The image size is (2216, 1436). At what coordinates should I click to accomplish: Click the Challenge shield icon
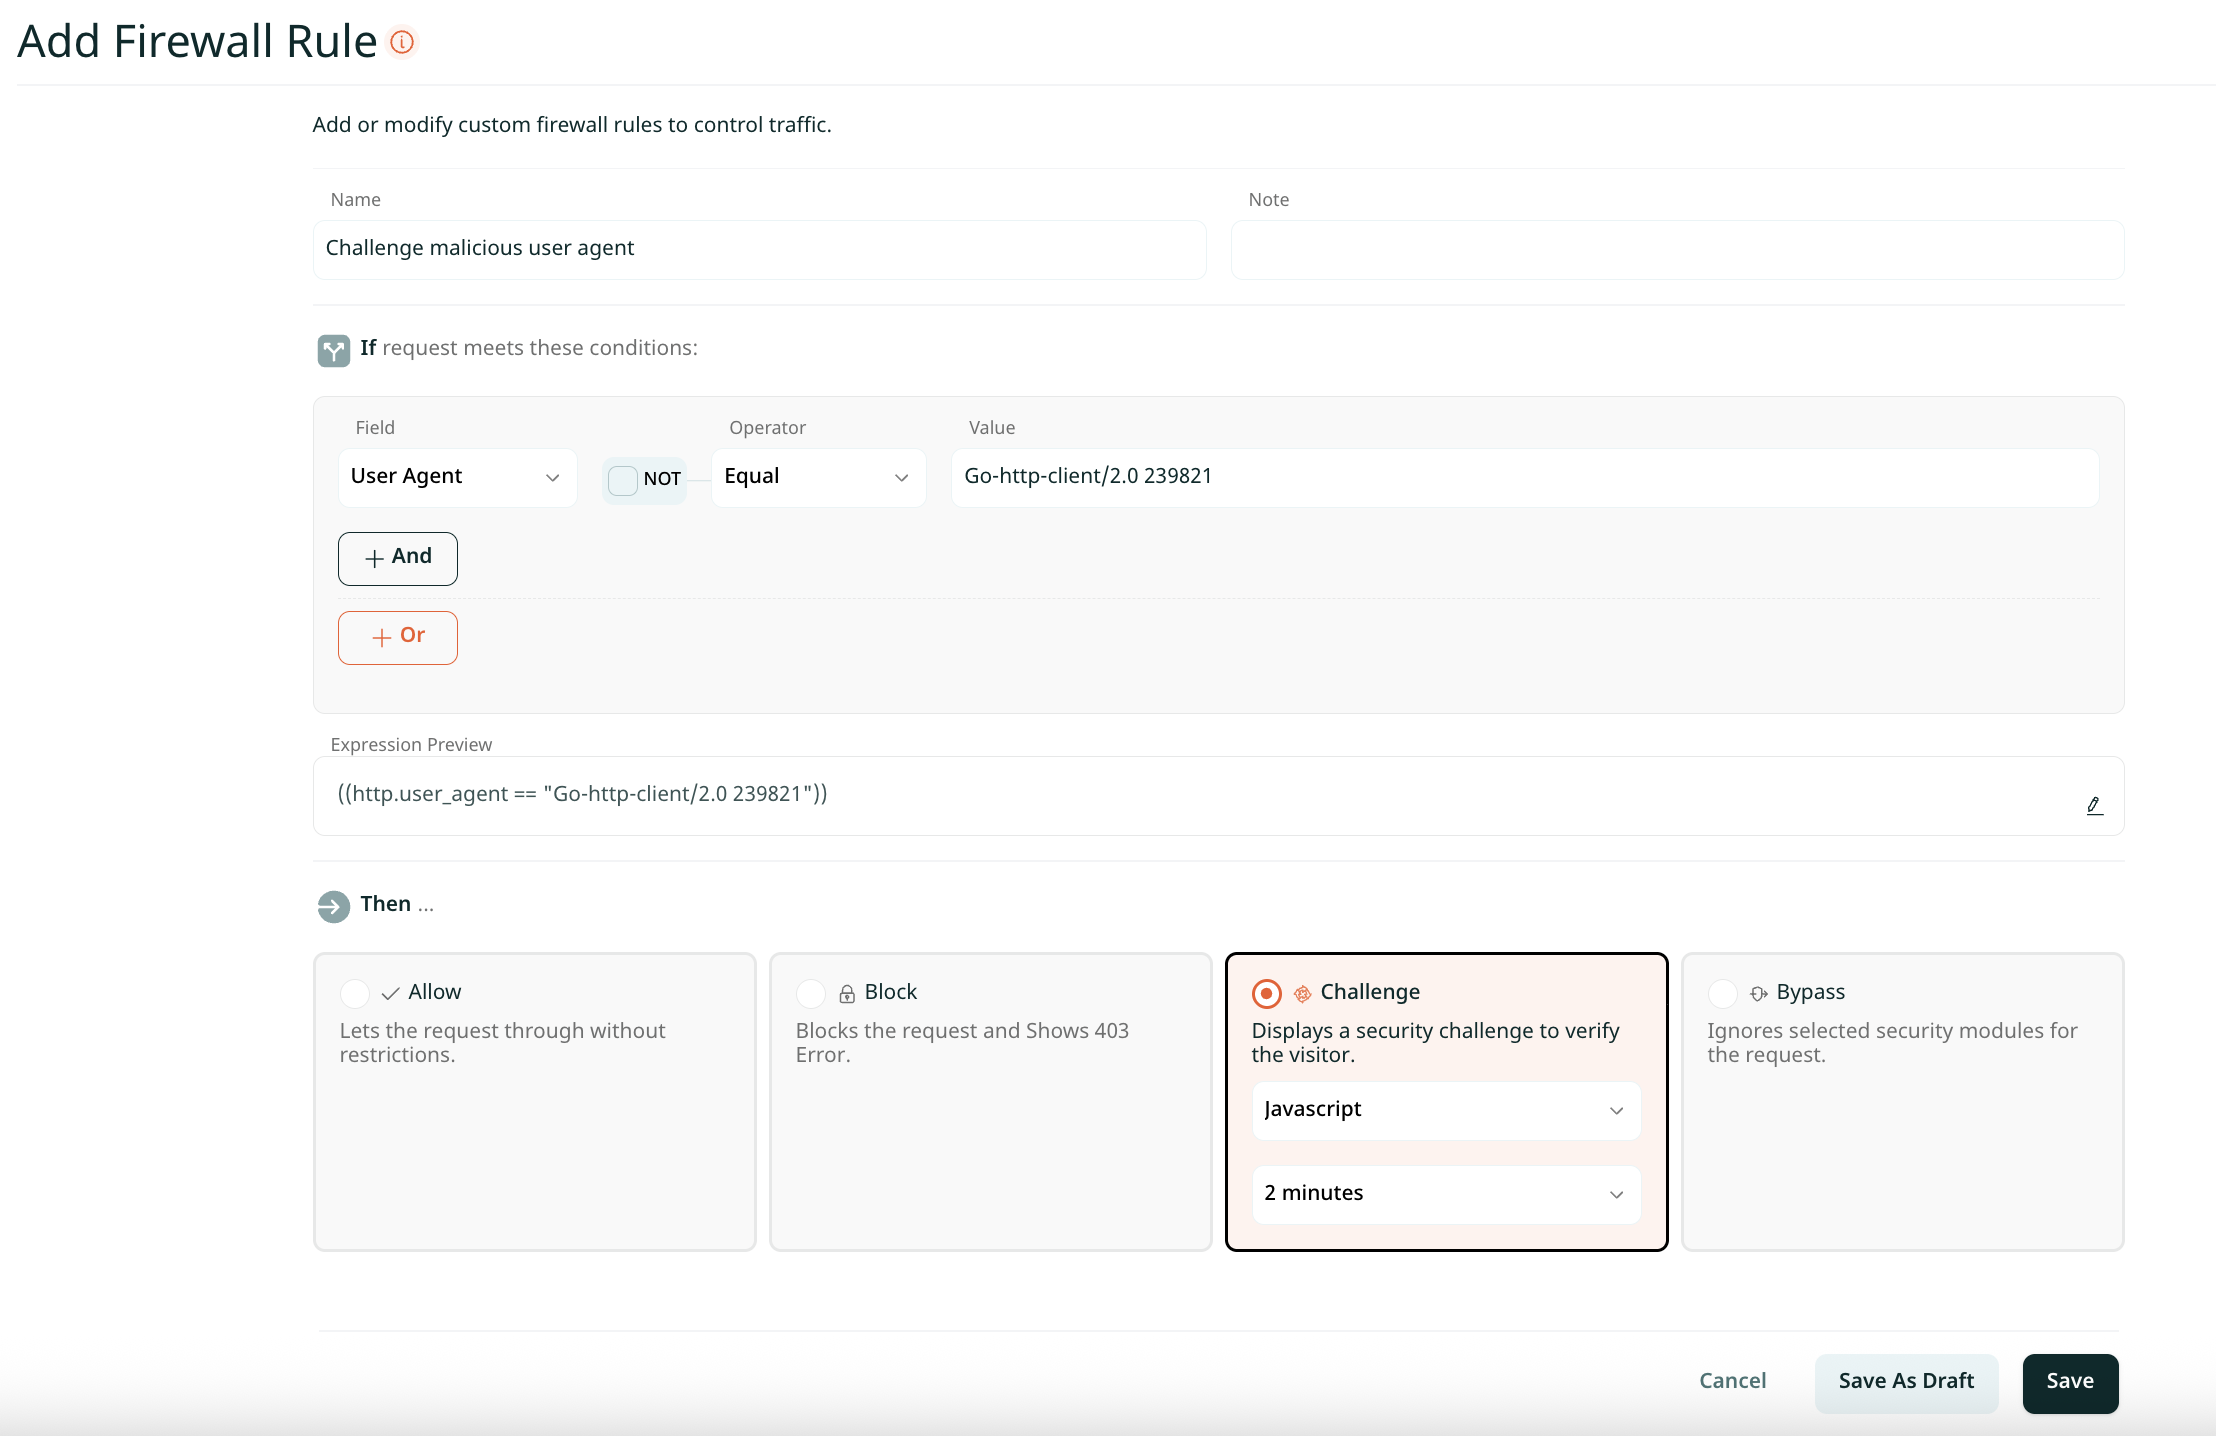click(x=1302, y=993)
